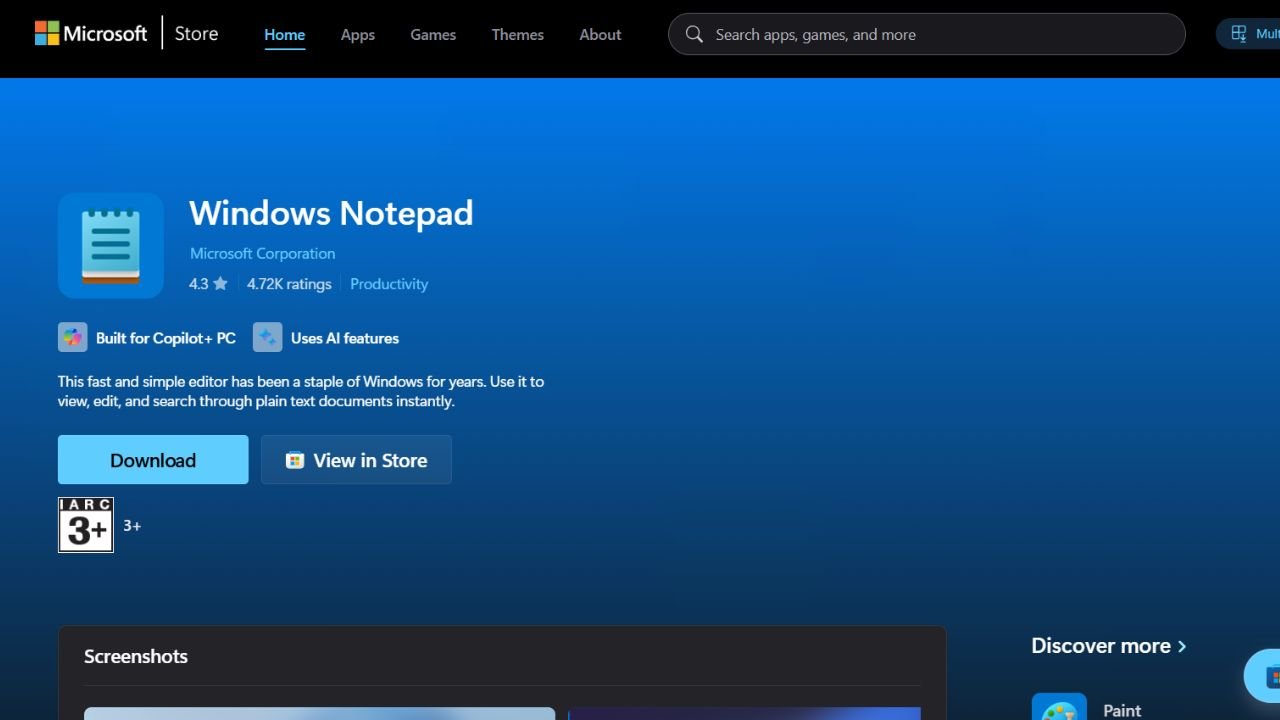
Task: Click the Microsoft logo
Action: click(91, 34)
